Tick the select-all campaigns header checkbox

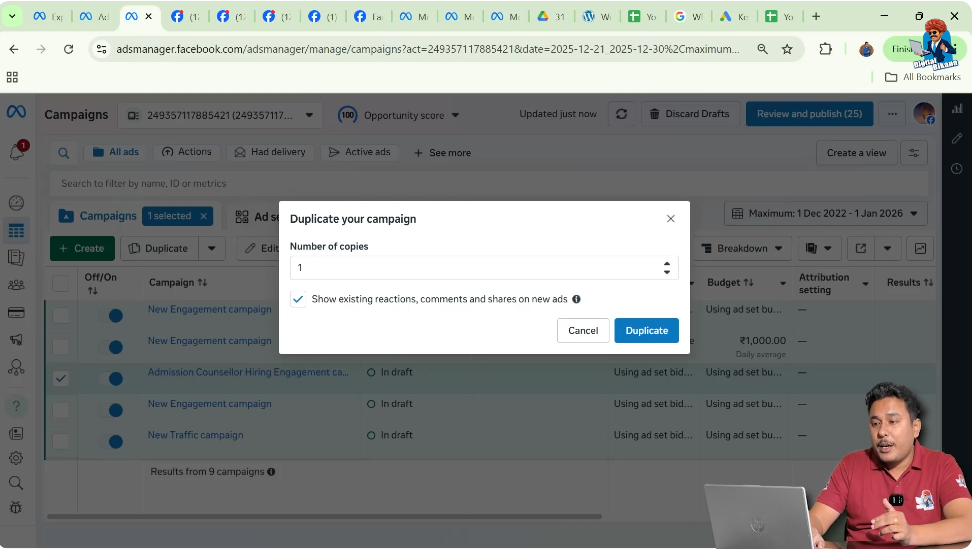pyautogui.click(x=60, y=283)
